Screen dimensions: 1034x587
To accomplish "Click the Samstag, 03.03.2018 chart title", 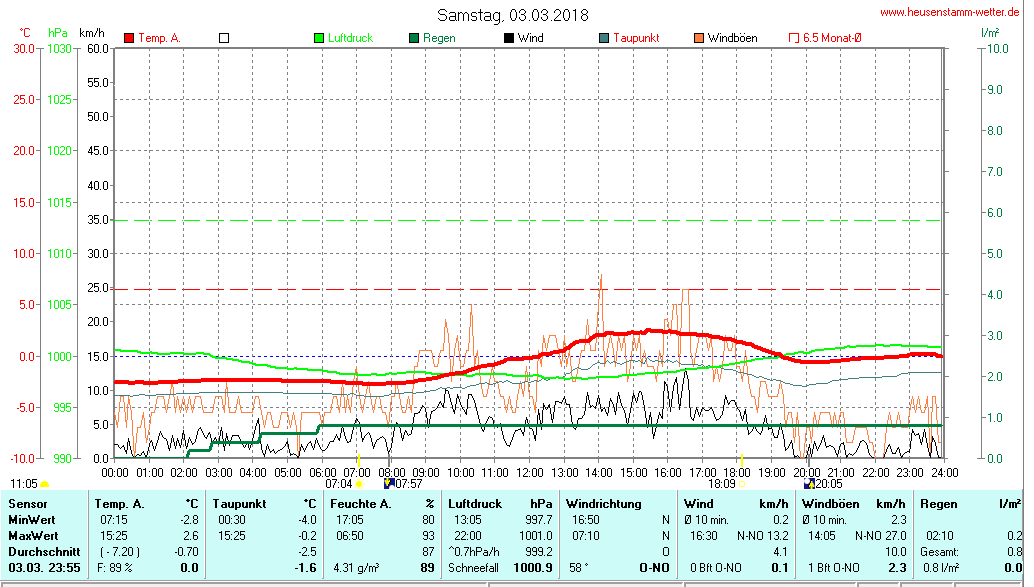I will coord(513,15).
